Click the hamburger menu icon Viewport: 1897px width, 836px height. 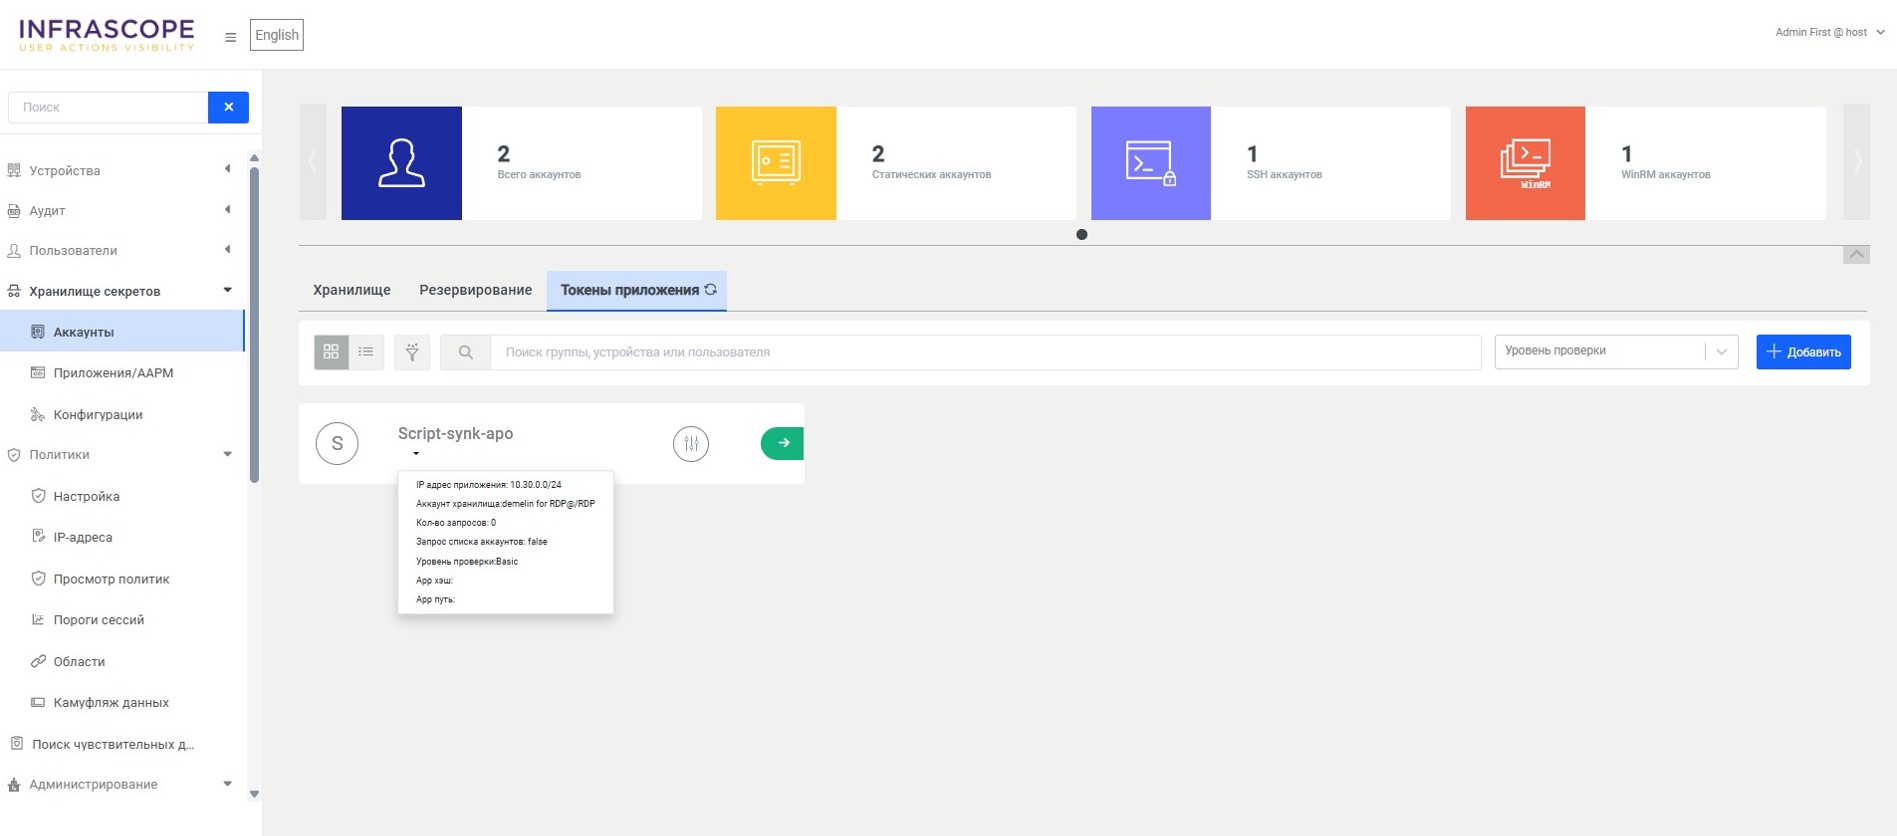(231, 37)
